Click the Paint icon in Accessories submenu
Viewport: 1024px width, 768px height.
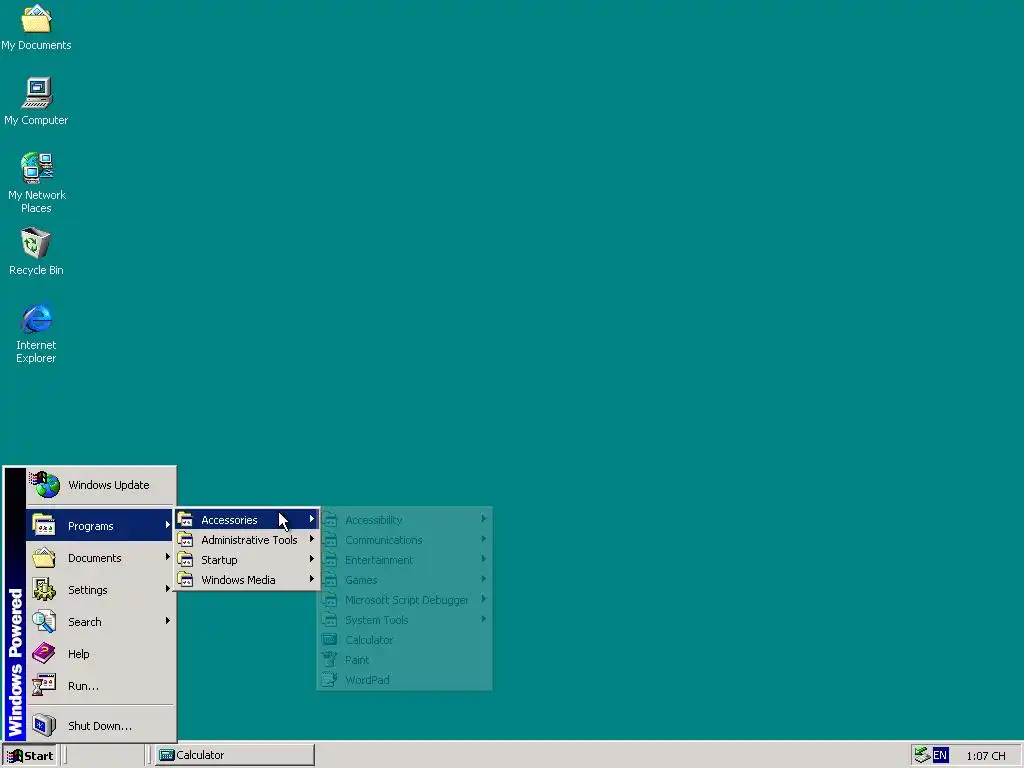(x=330, y=659)
